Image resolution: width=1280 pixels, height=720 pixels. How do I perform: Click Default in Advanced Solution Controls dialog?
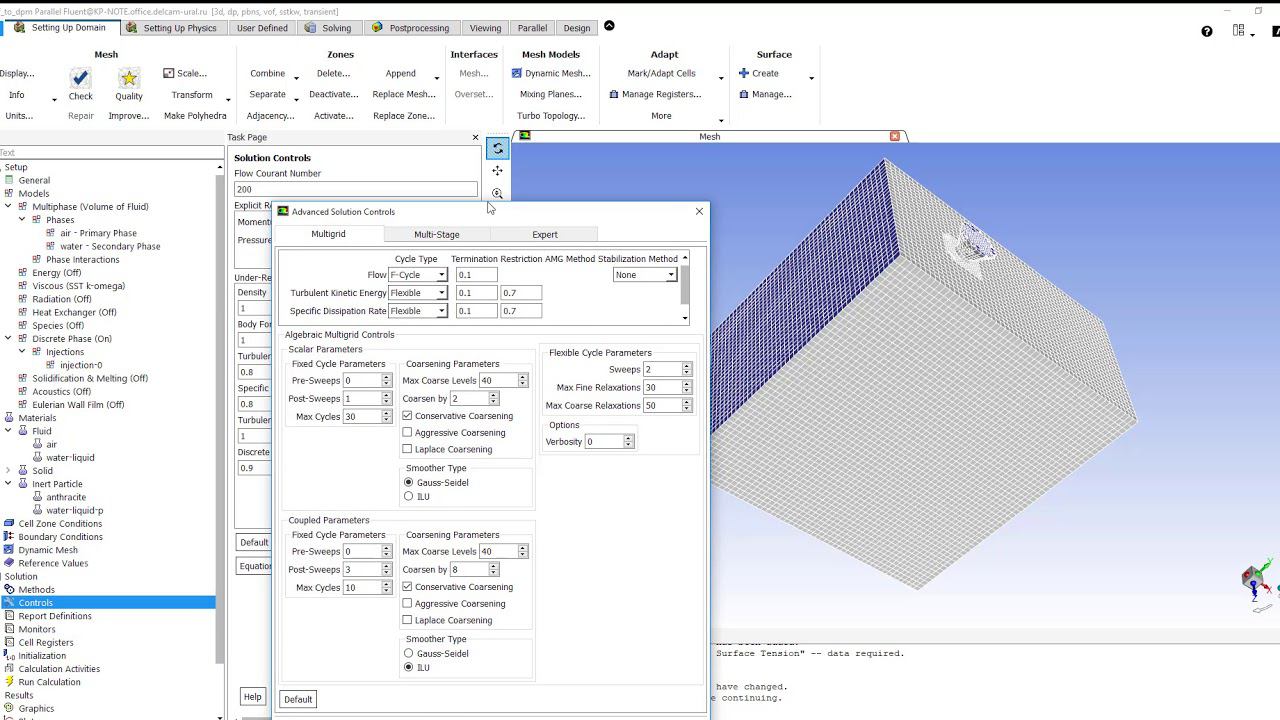coord(298,699)
